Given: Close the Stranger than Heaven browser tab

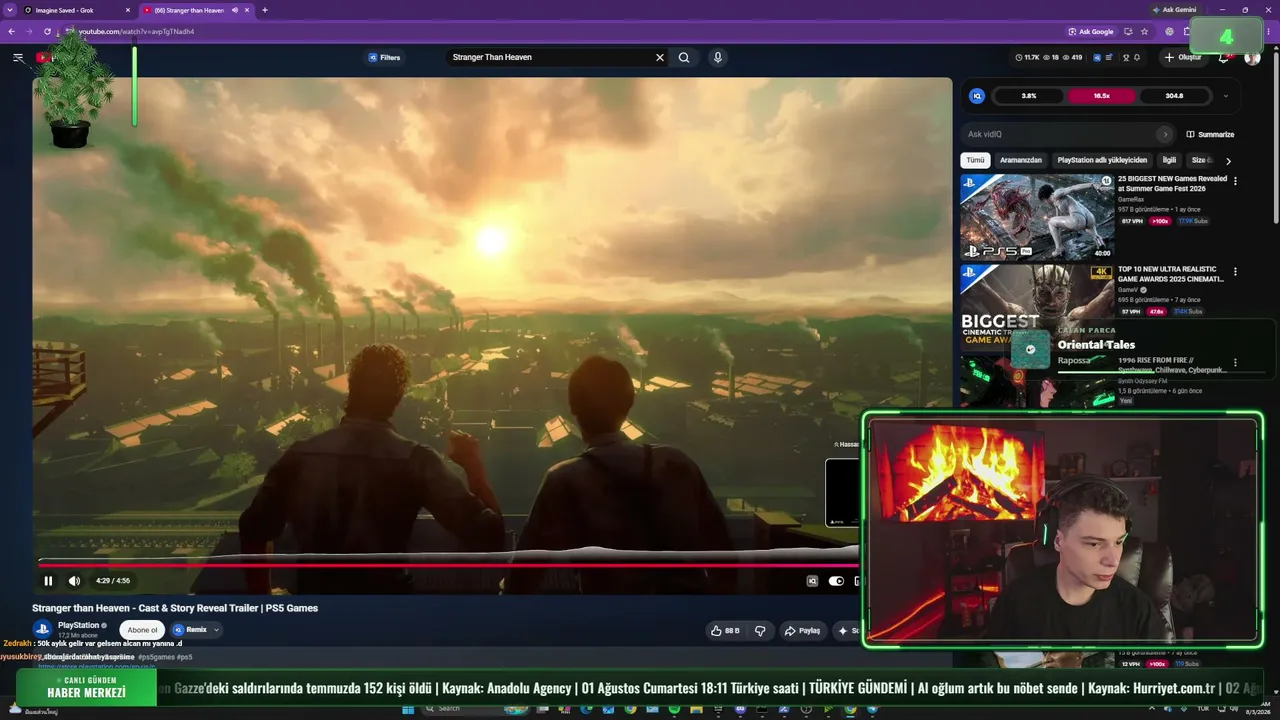Looking at the screenshot, I should coord(248,10).
